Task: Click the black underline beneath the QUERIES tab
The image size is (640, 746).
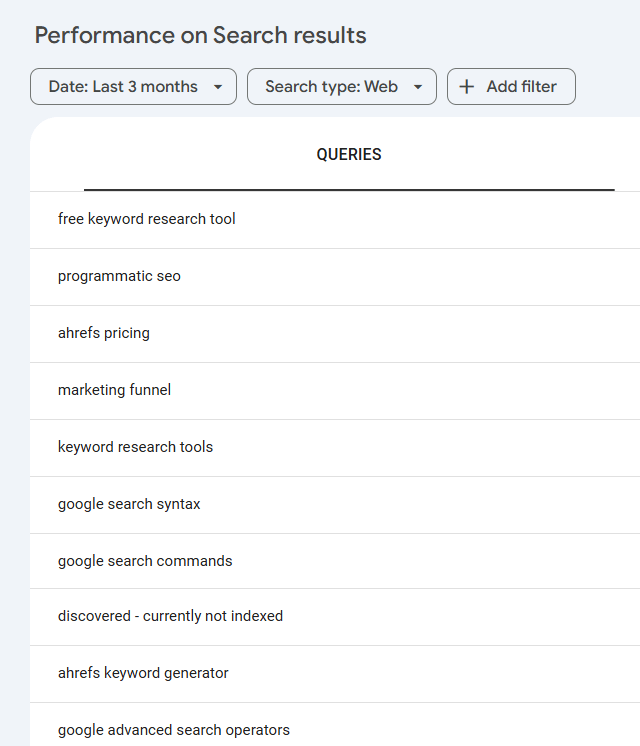Action: (x=349, y=189)
